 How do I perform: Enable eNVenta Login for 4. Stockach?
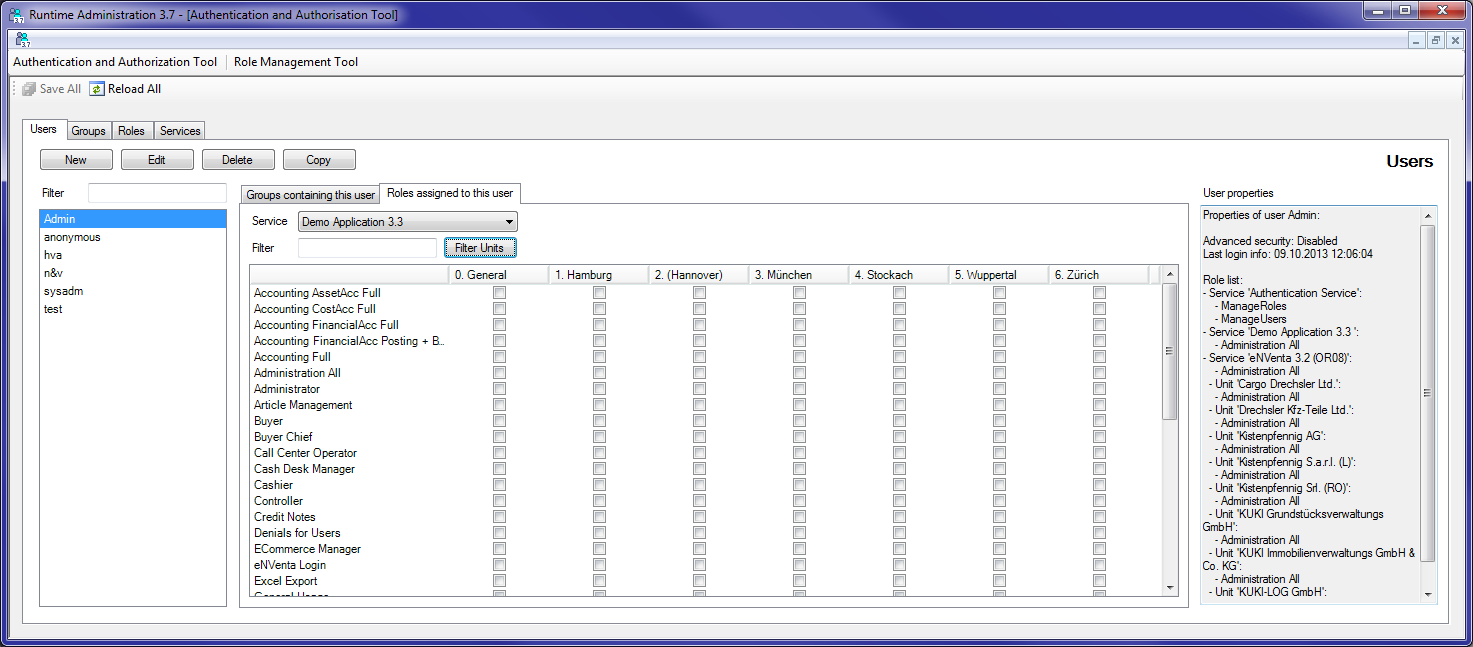(x=899, y=565)
